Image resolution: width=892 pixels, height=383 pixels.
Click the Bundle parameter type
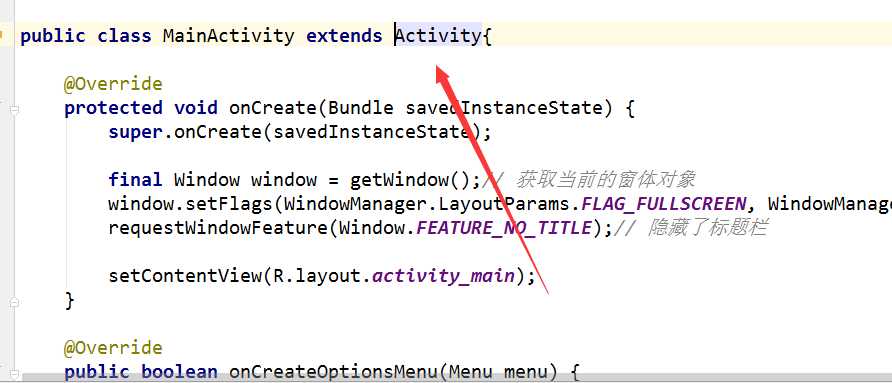pyautogui.click(x=361, y=108)
